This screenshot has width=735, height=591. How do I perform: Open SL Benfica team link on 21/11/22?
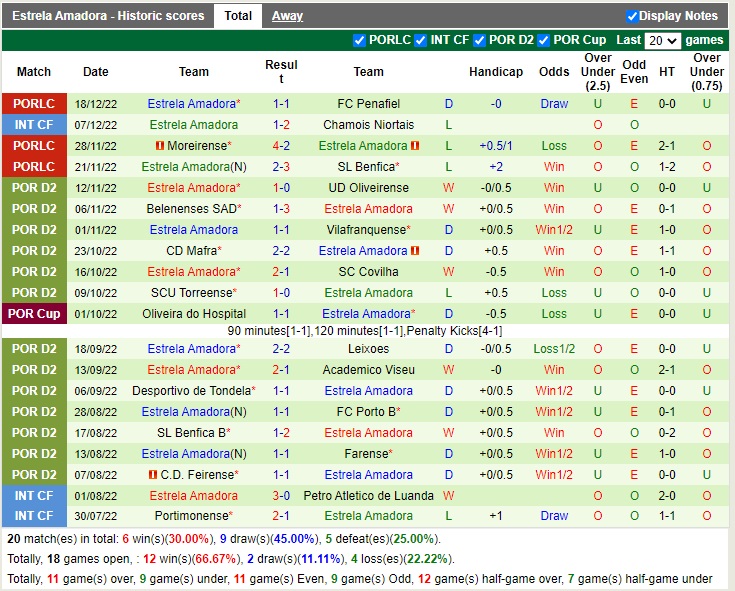(x=368, y=167)
